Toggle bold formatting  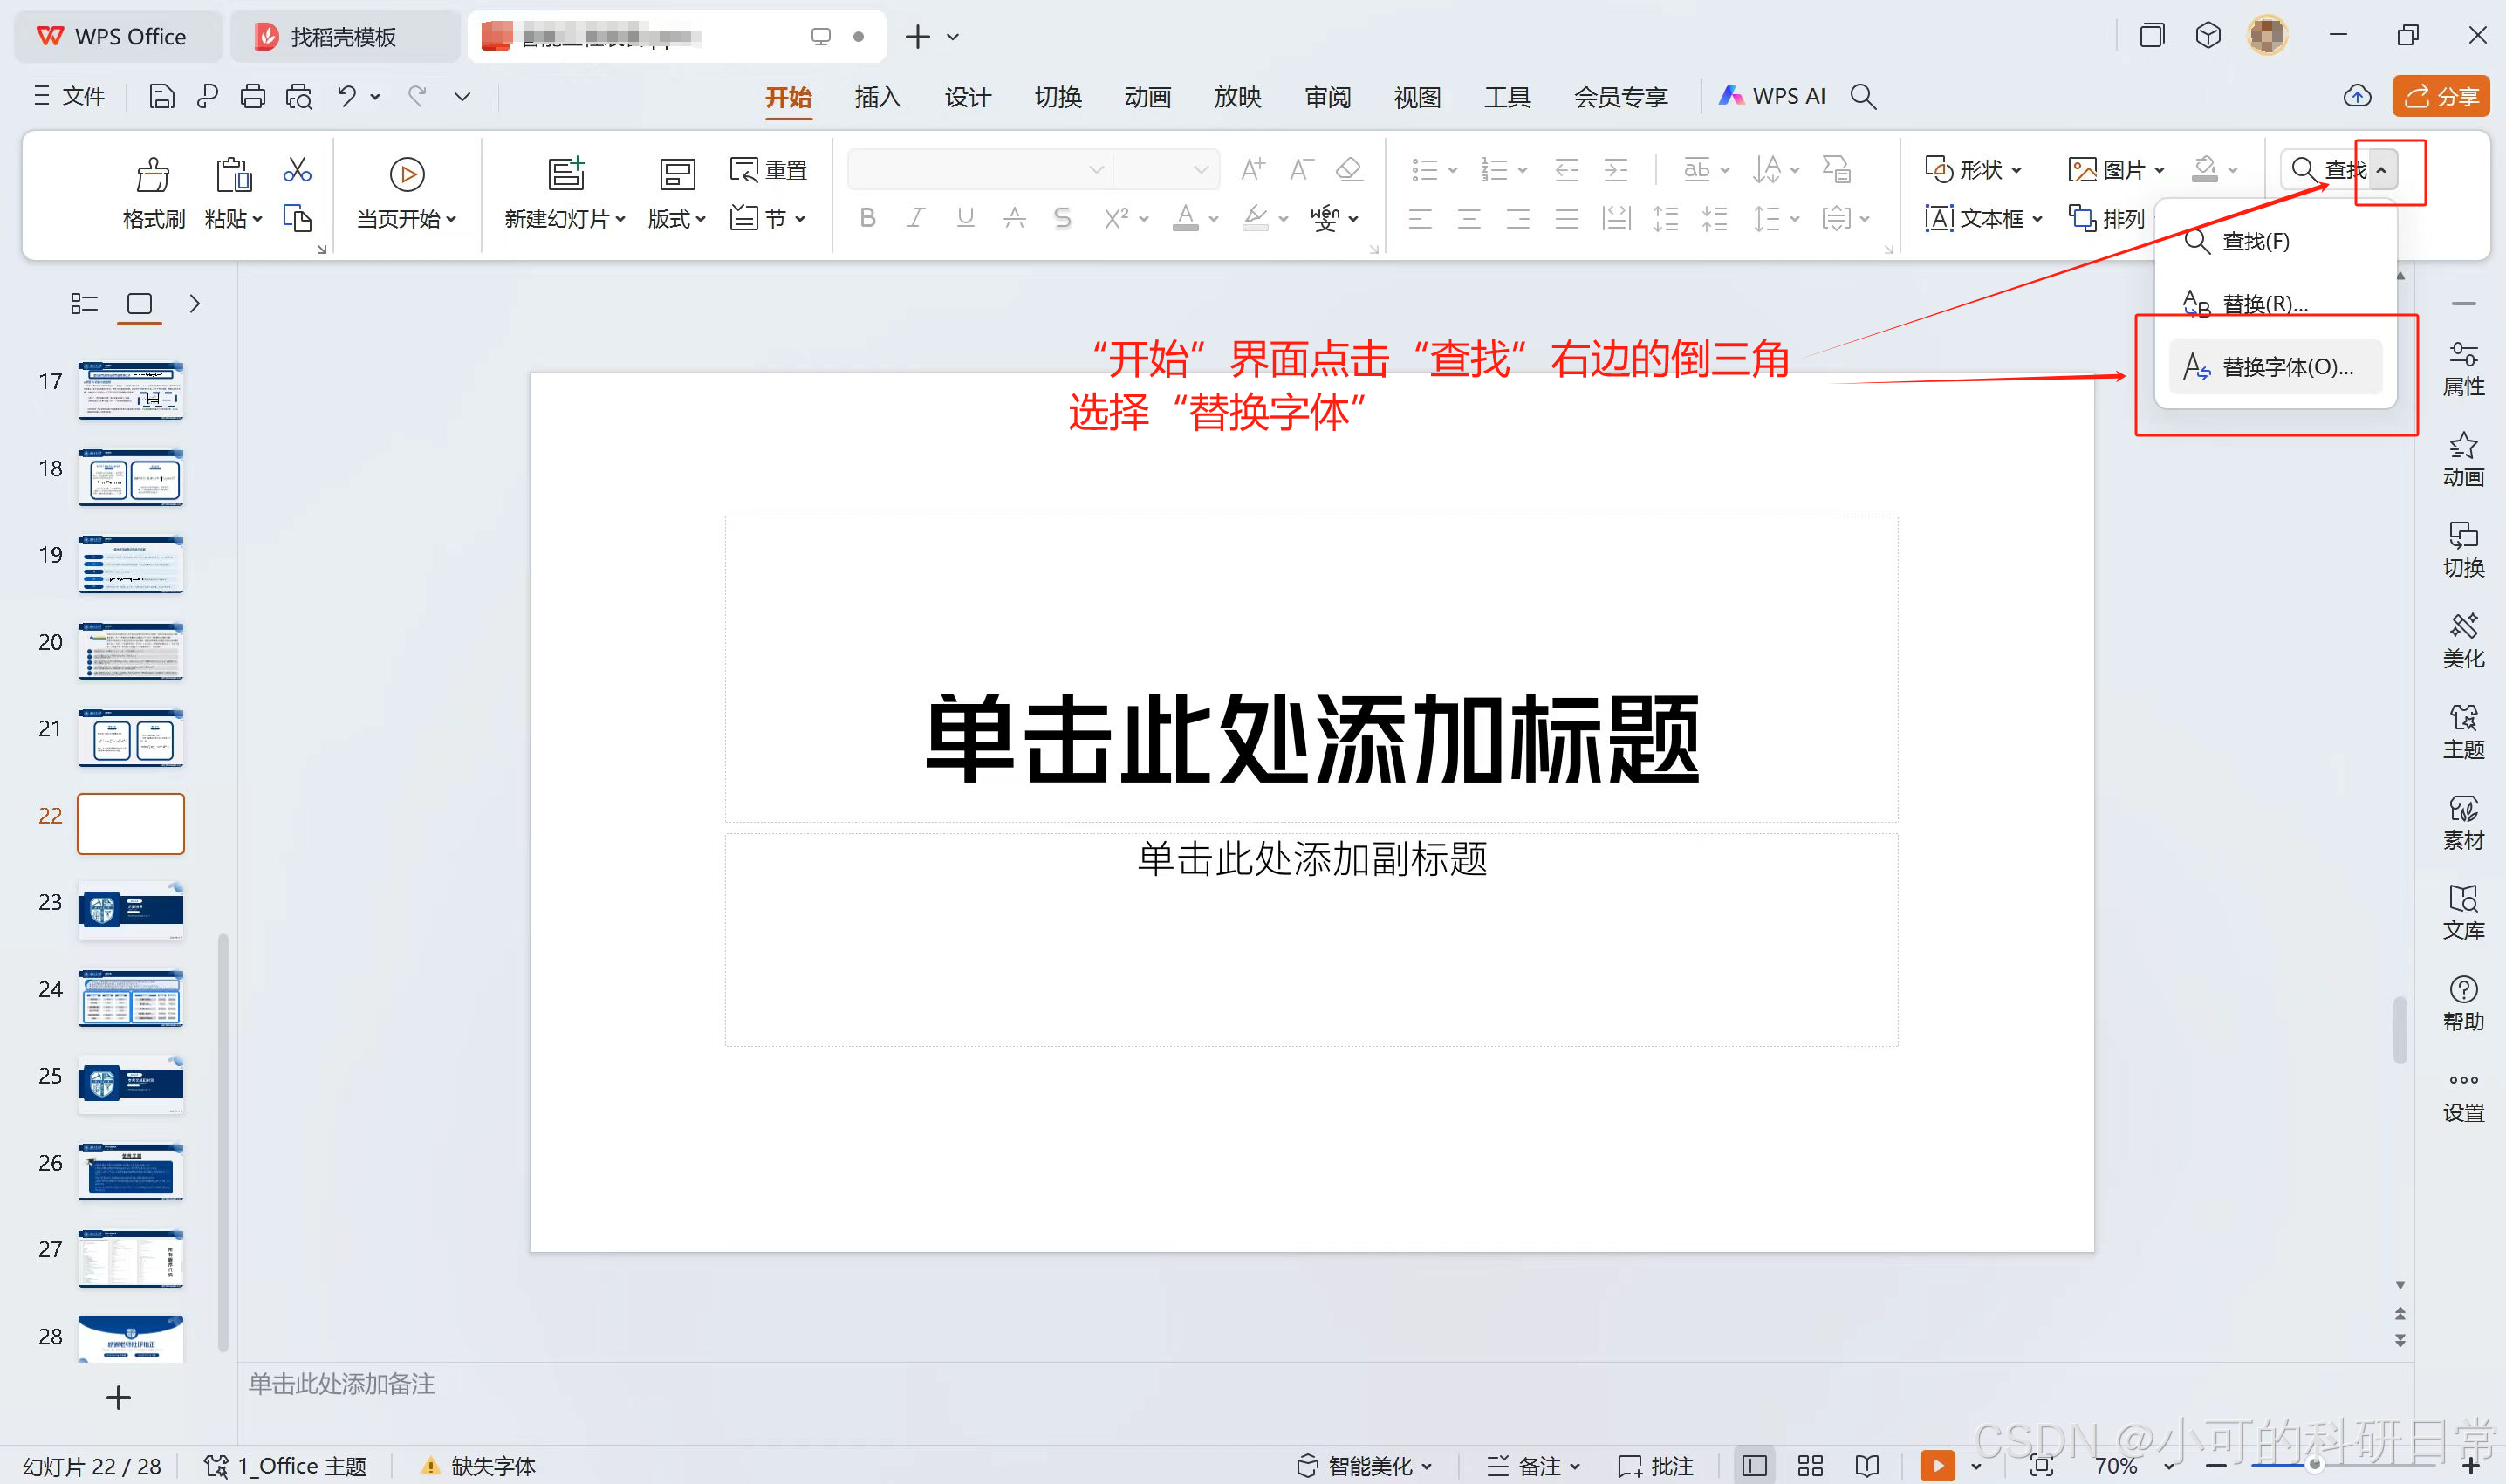[x=867, y=218]
